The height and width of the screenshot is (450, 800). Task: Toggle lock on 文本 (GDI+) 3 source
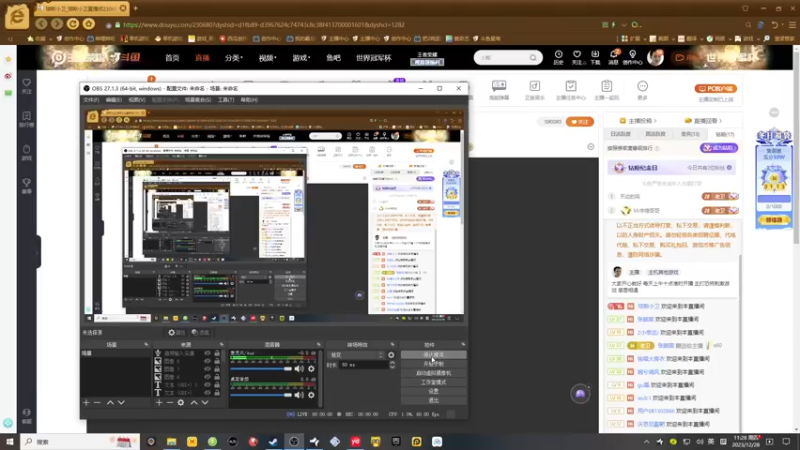pos(217,385)
